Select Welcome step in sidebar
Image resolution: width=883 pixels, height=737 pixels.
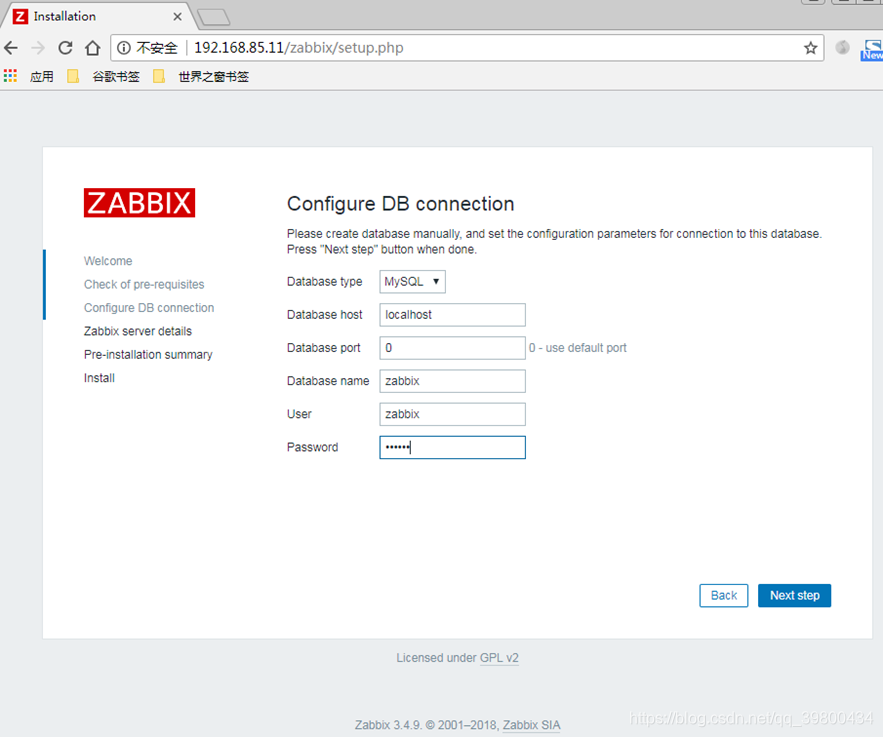pyautogui.click(x=108, y=261)
